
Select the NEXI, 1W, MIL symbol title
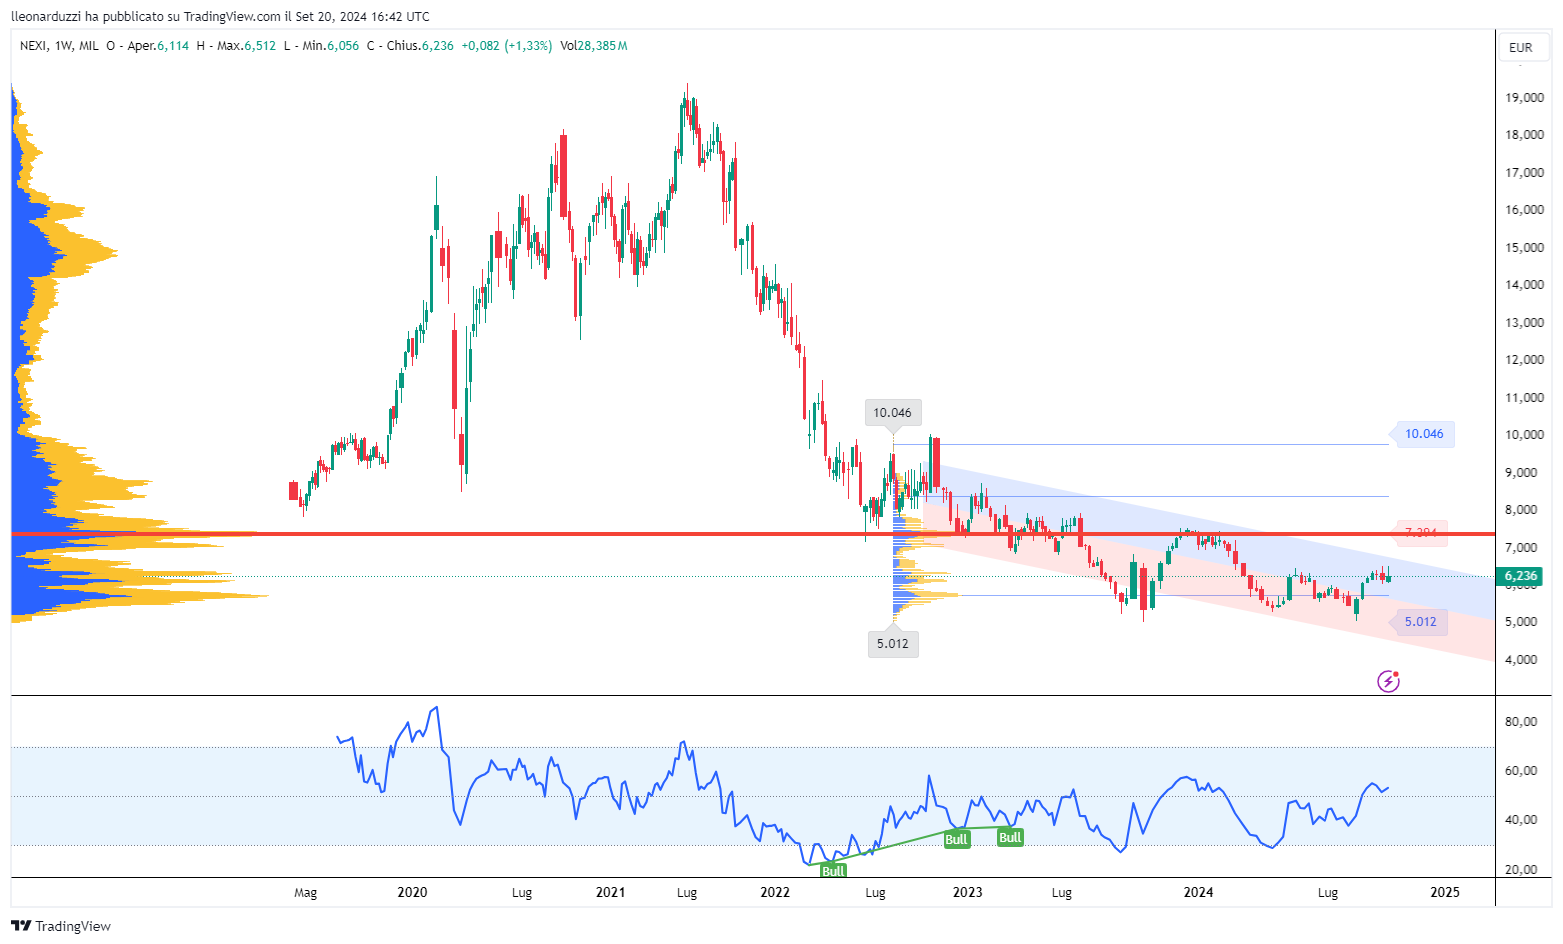click(x=59, y=46)
